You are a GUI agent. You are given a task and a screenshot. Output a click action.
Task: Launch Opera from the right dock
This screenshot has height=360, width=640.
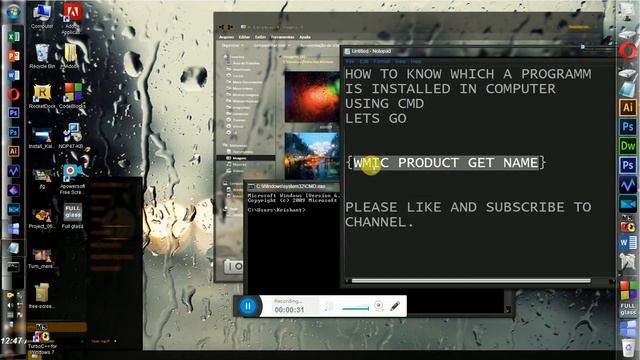tap(628, 51)
